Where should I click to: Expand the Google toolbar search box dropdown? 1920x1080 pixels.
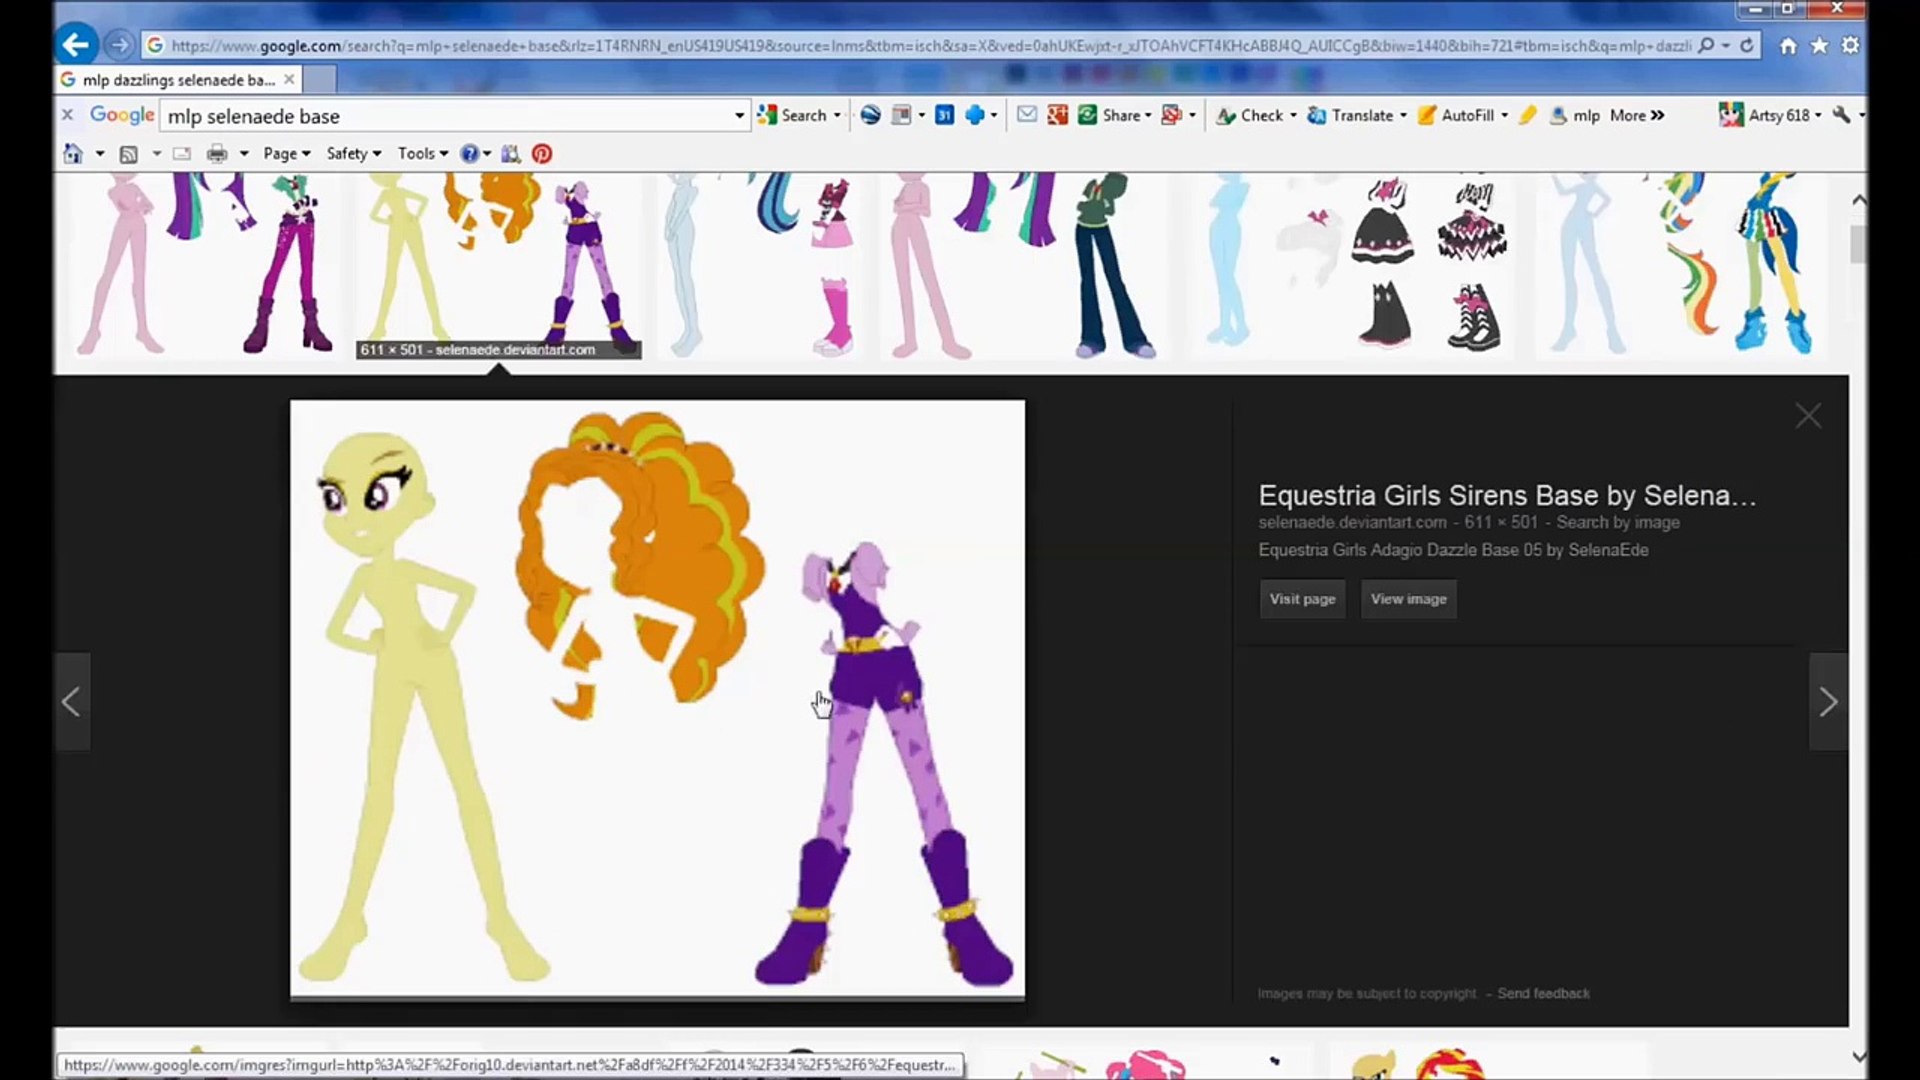739,116
